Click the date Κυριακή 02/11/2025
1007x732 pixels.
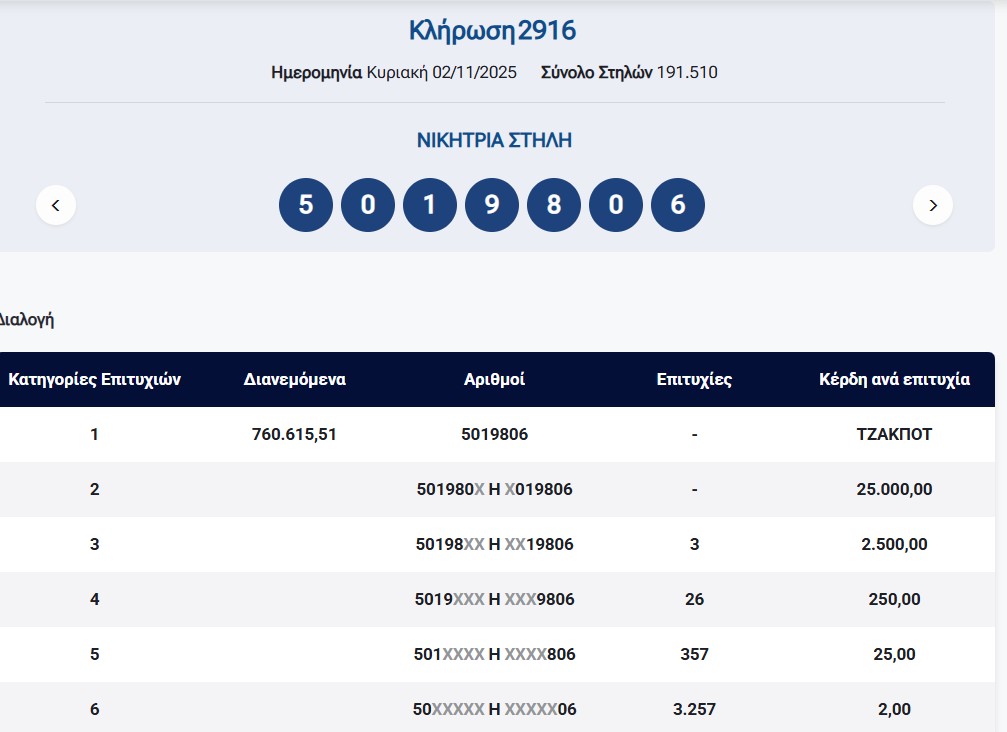[441, 73]
